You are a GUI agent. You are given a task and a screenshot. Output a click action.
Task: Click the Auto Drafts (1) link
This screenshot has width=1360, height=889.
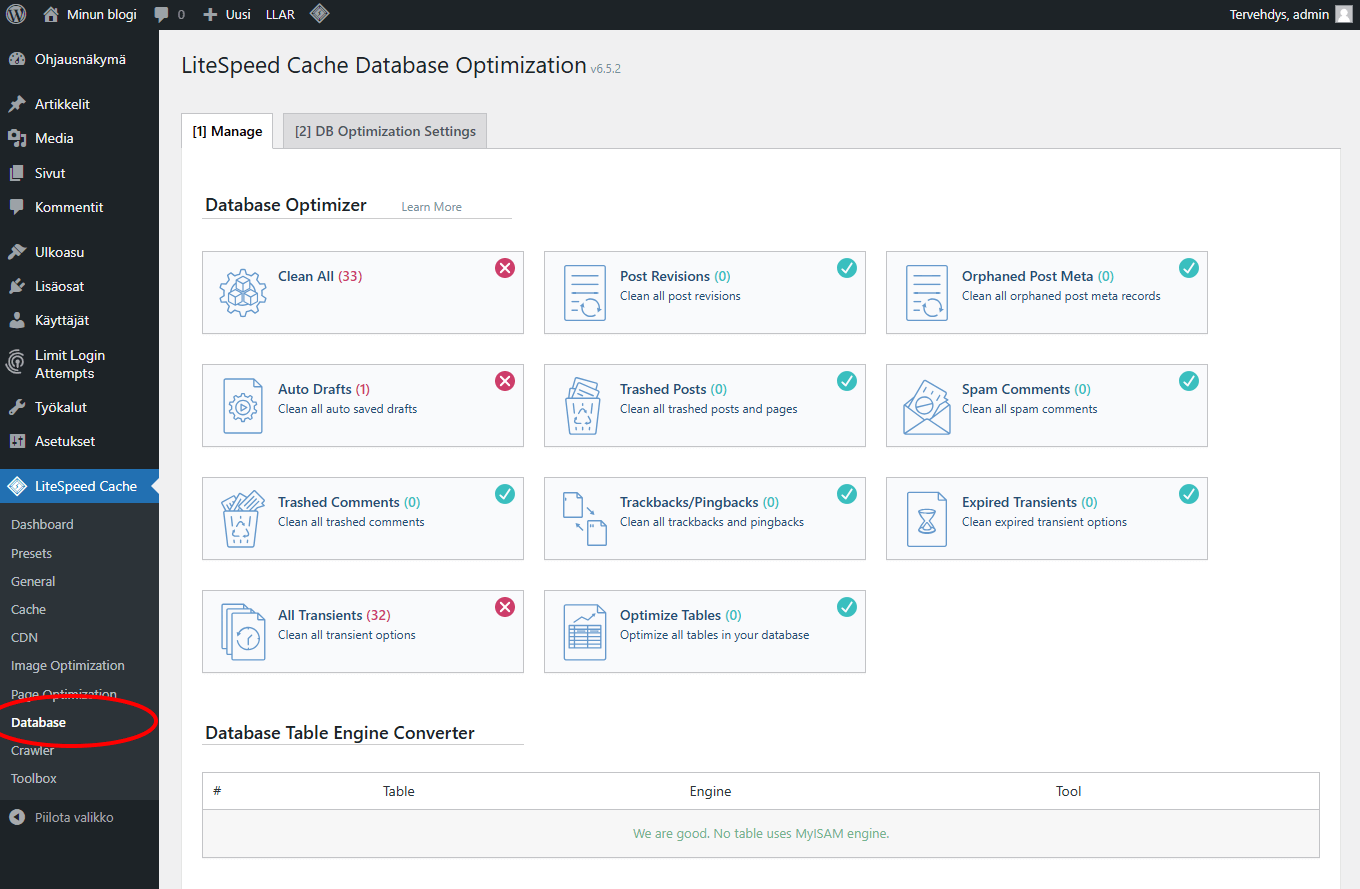tap(324, 389)
